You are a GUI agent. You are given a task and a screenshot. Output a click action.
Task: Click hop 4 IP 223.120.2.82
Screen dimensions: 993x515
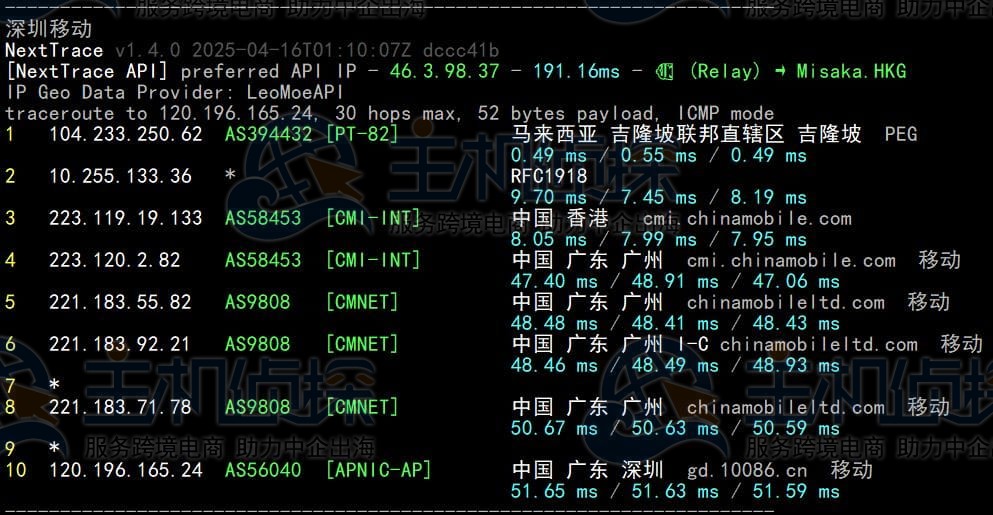click(115, 260)
